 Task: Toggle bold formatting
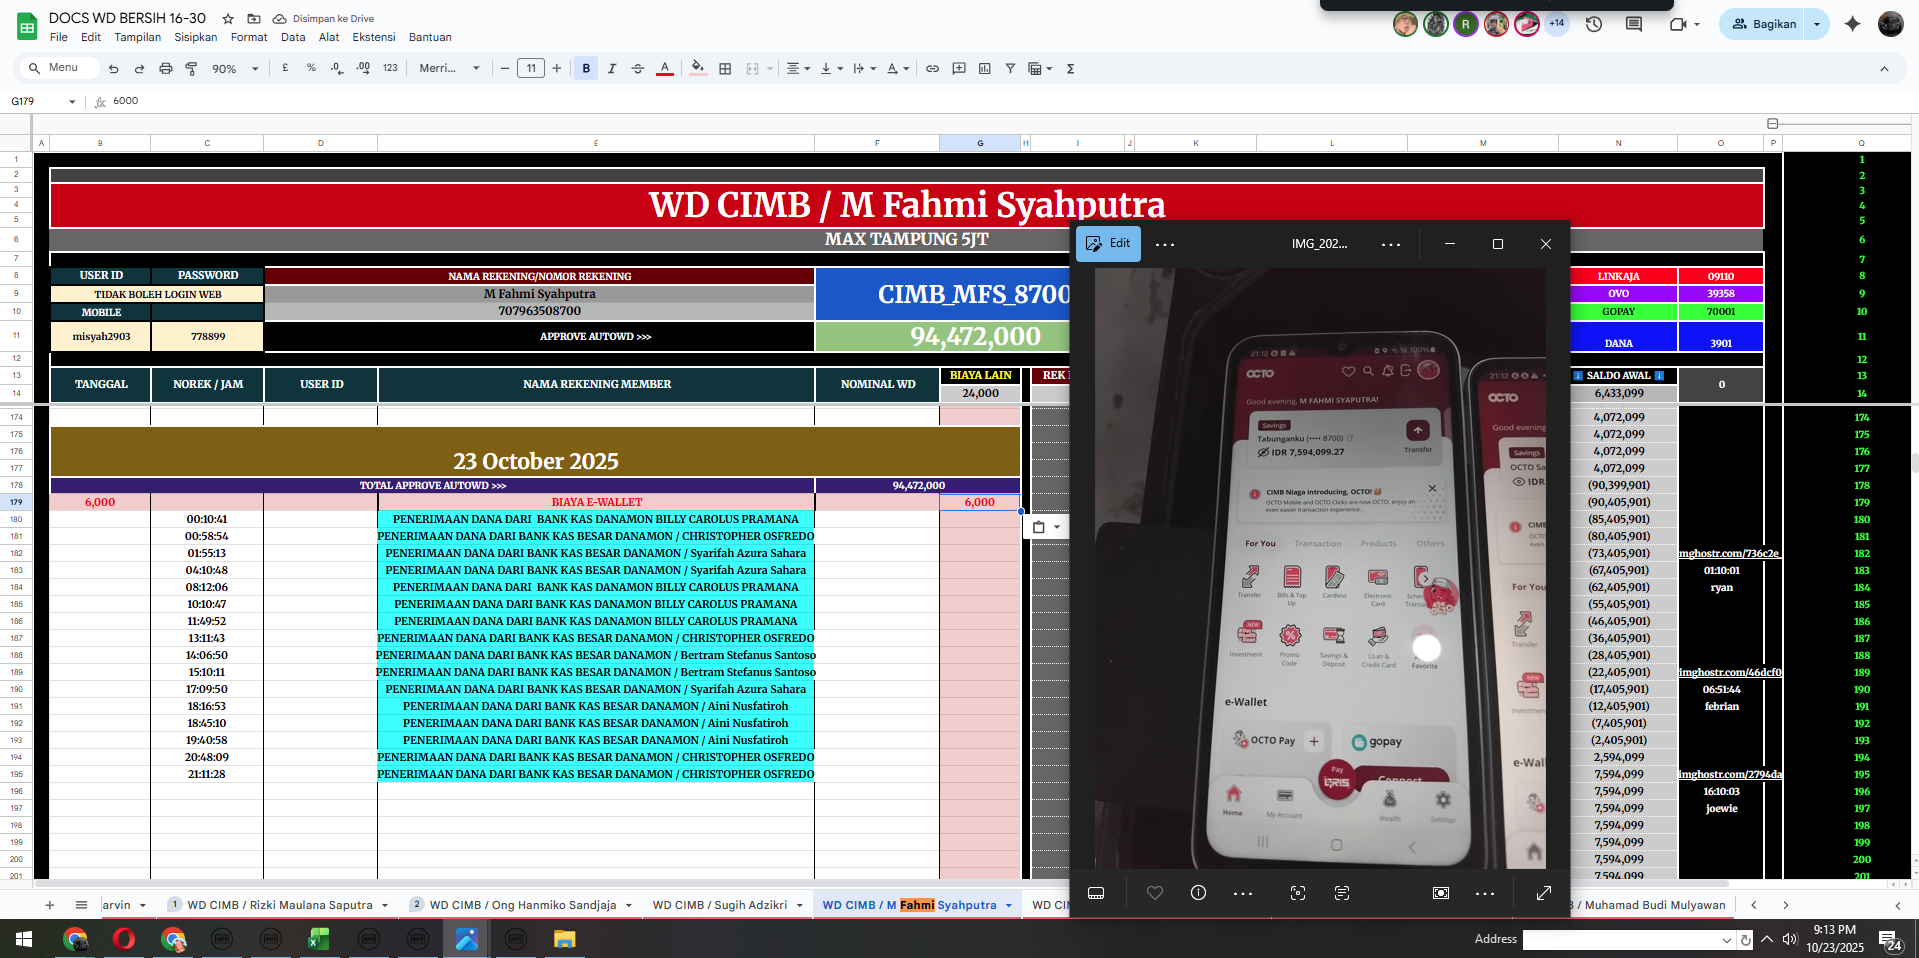click(x=586, y=68)
